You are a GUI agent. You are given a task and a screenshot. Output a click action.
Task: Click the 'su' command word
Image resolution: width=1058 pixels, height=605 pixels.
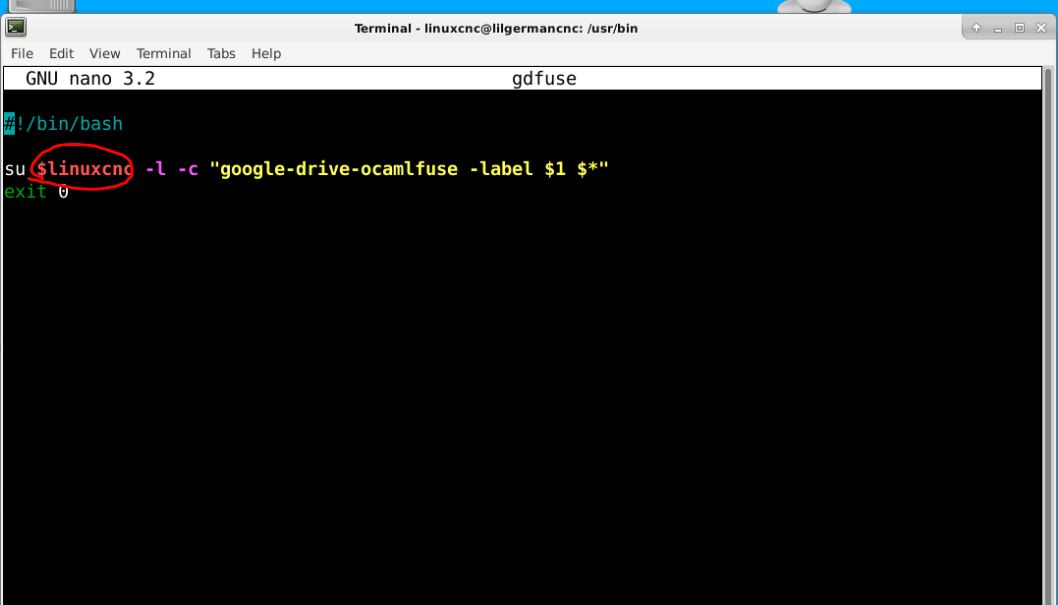(15, 169)
